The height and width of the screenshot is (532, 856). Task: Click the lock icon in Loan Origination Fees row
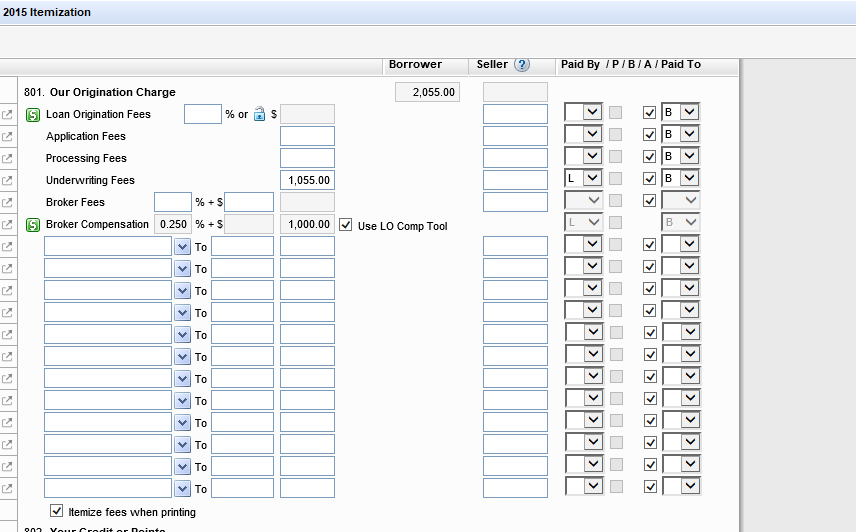tap(259, 114)
